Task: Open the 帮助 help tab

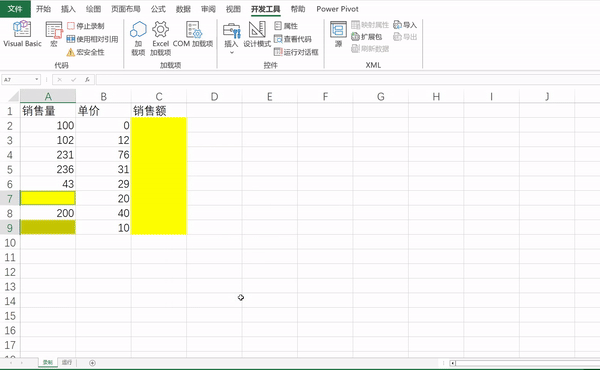Action: pyautogui.click(x=298, y=9)
